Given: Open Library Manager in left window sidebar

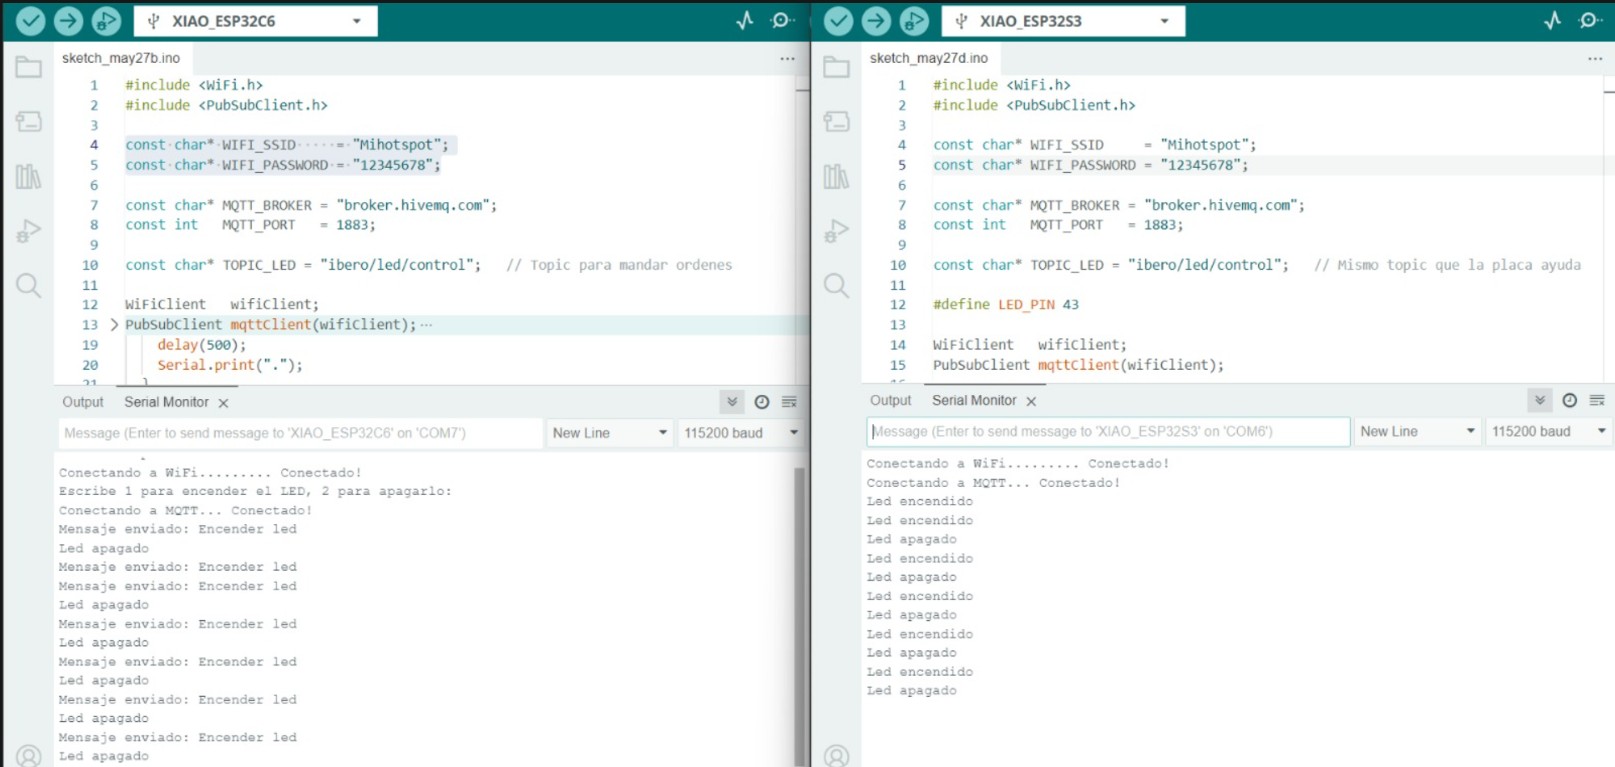Looking at the screenshot, I should 28,177.
